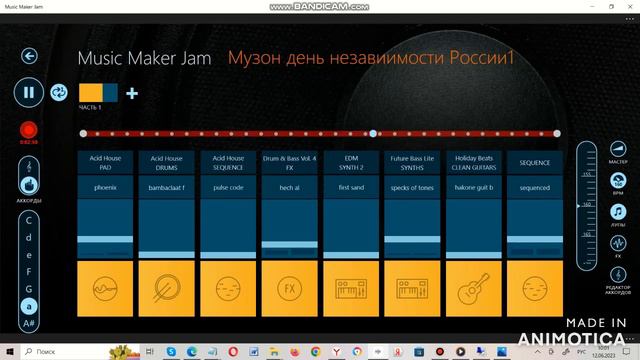Change the hakone guit b loop
Viewport: 640px width, 360px height.
pos(473,187)
